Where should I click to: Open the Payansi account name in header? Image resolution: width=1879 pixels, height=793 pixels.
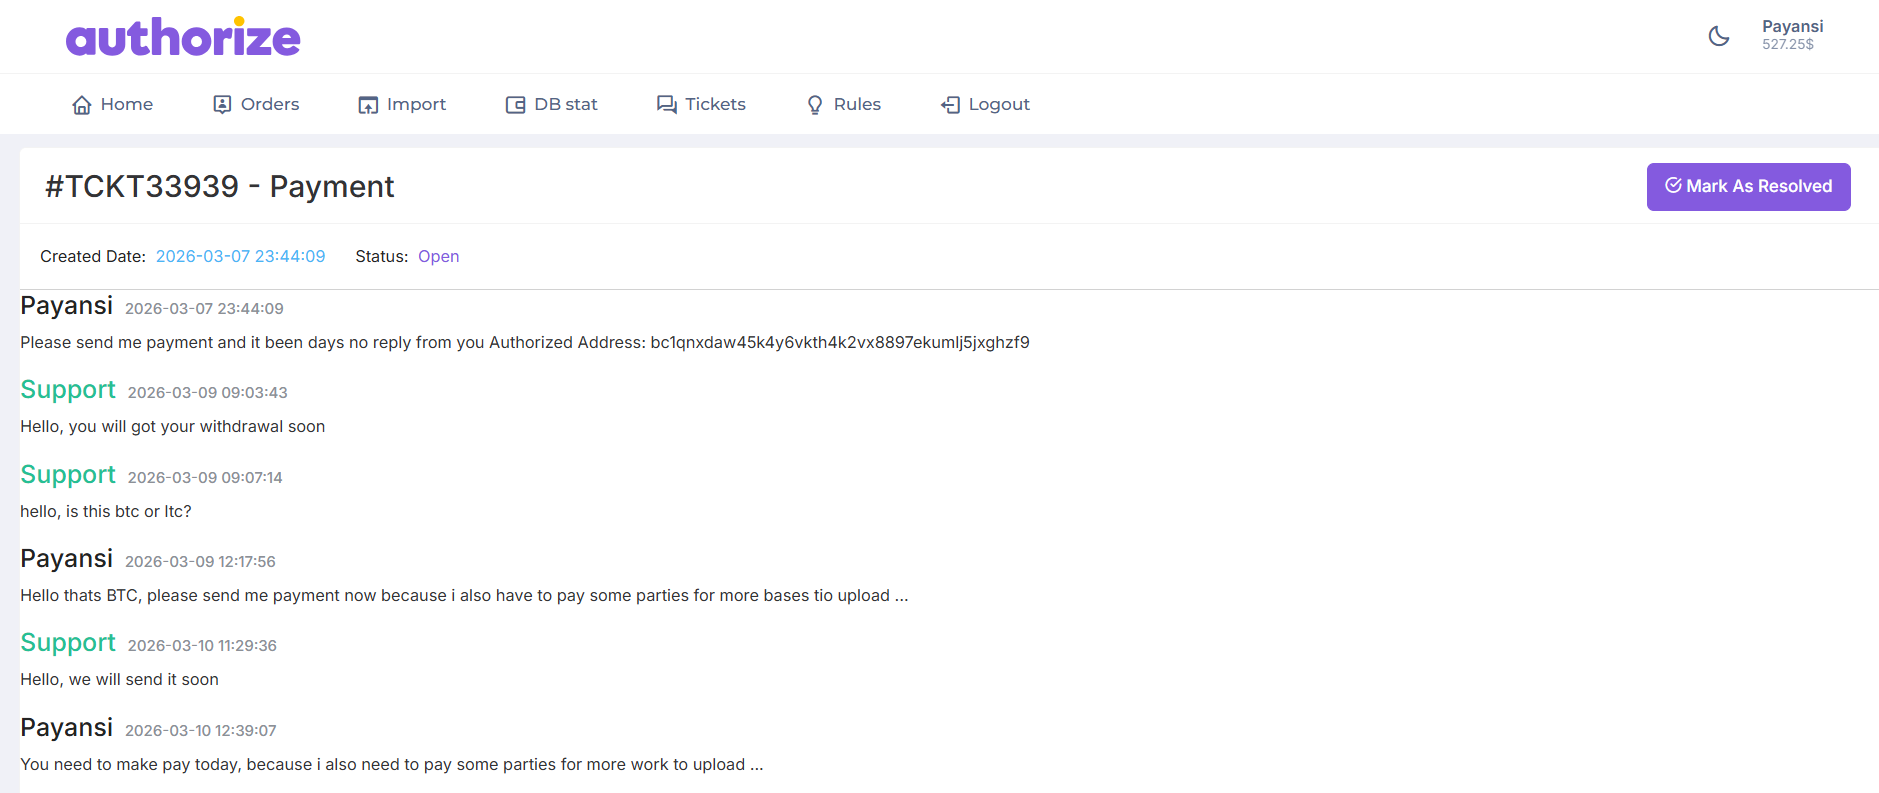click(1792, 26)
